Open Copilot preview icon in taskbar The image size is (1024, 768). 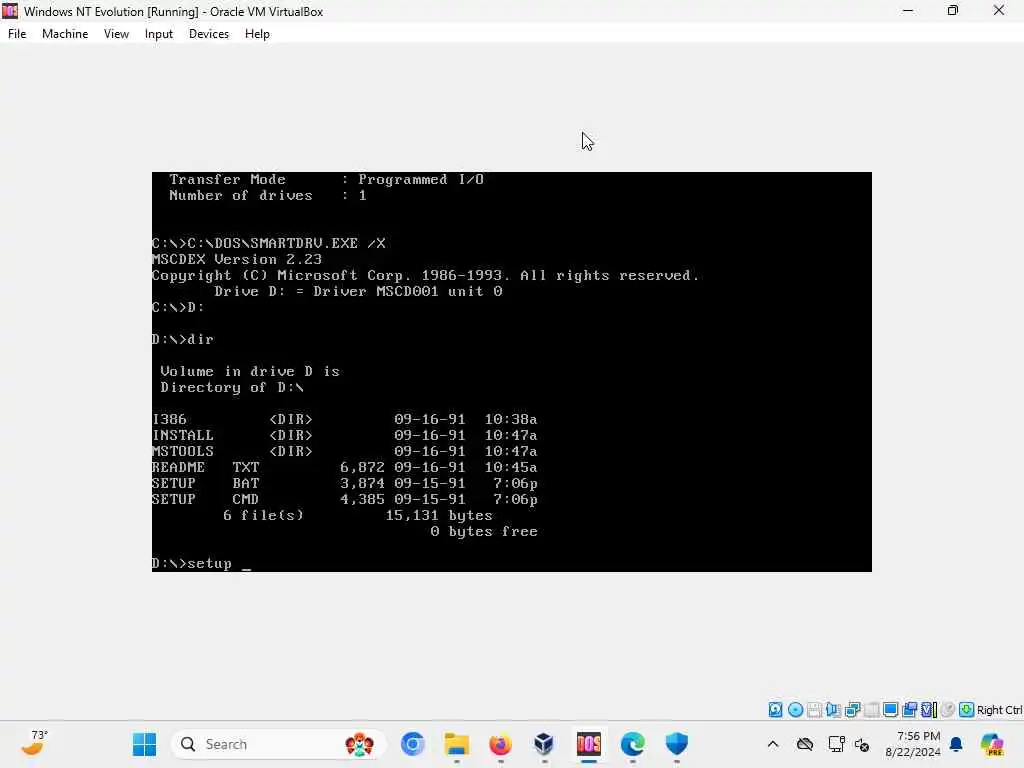tap(992, 744)
